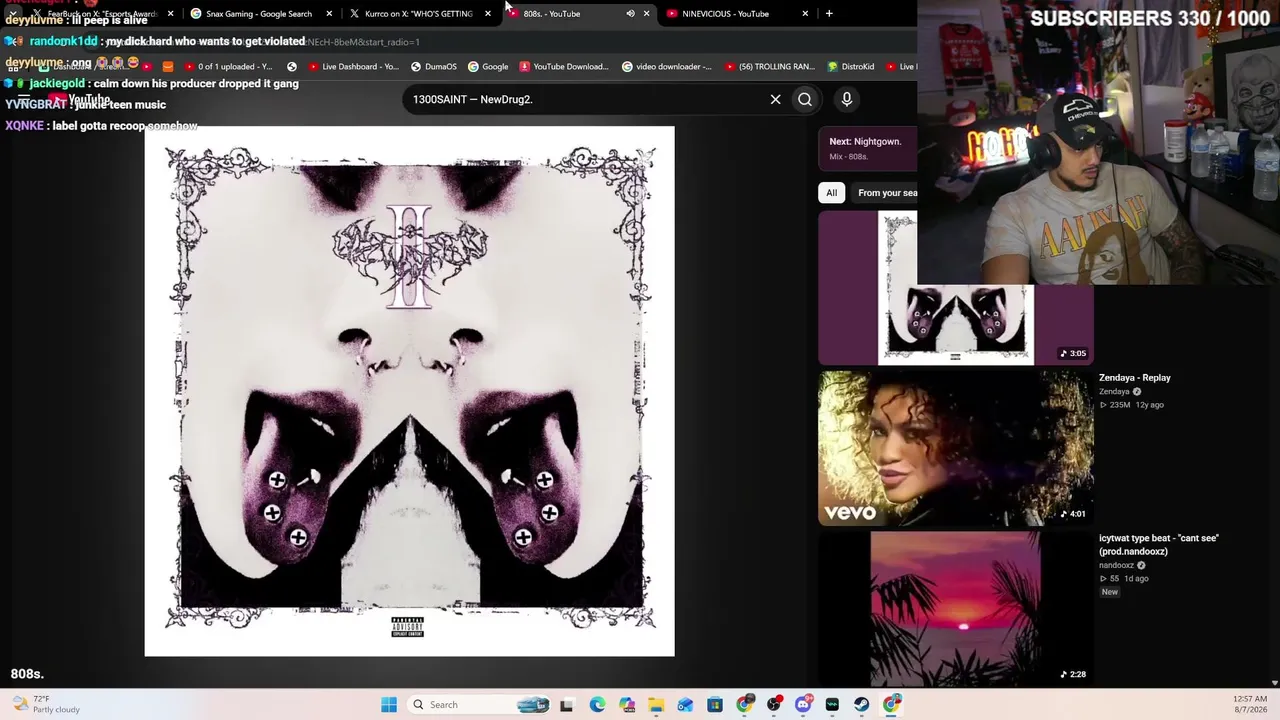This screenshot has height=720, width=1280.
Task: Start voice search with the microphone icon
Action: 846,99
